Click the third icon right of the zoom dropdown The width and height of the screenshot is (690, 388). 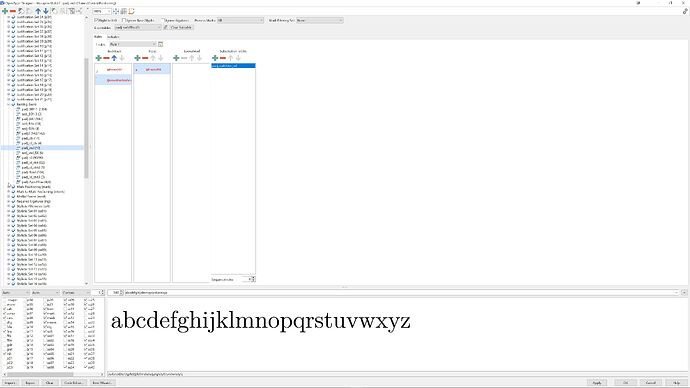click(131, 11)
